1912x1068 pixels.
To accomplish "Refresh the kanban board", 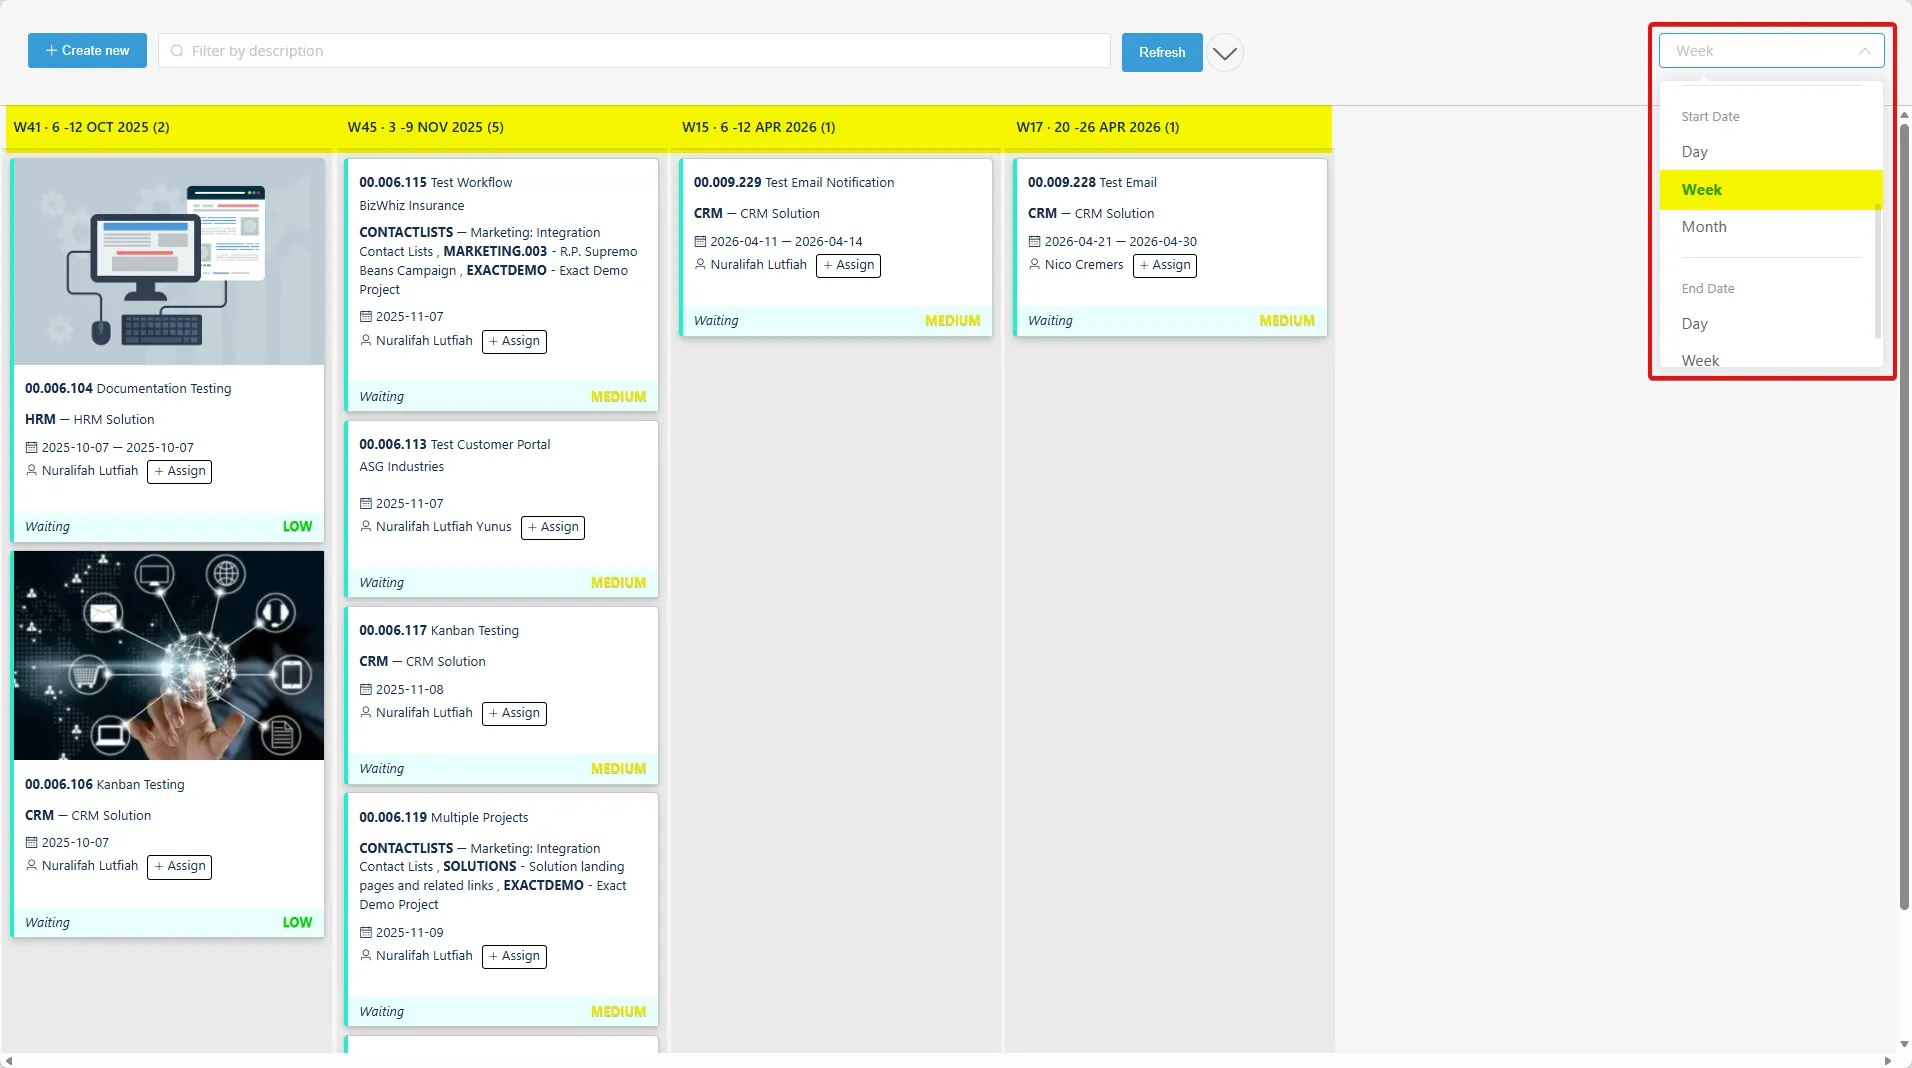I will [1162, 52].
